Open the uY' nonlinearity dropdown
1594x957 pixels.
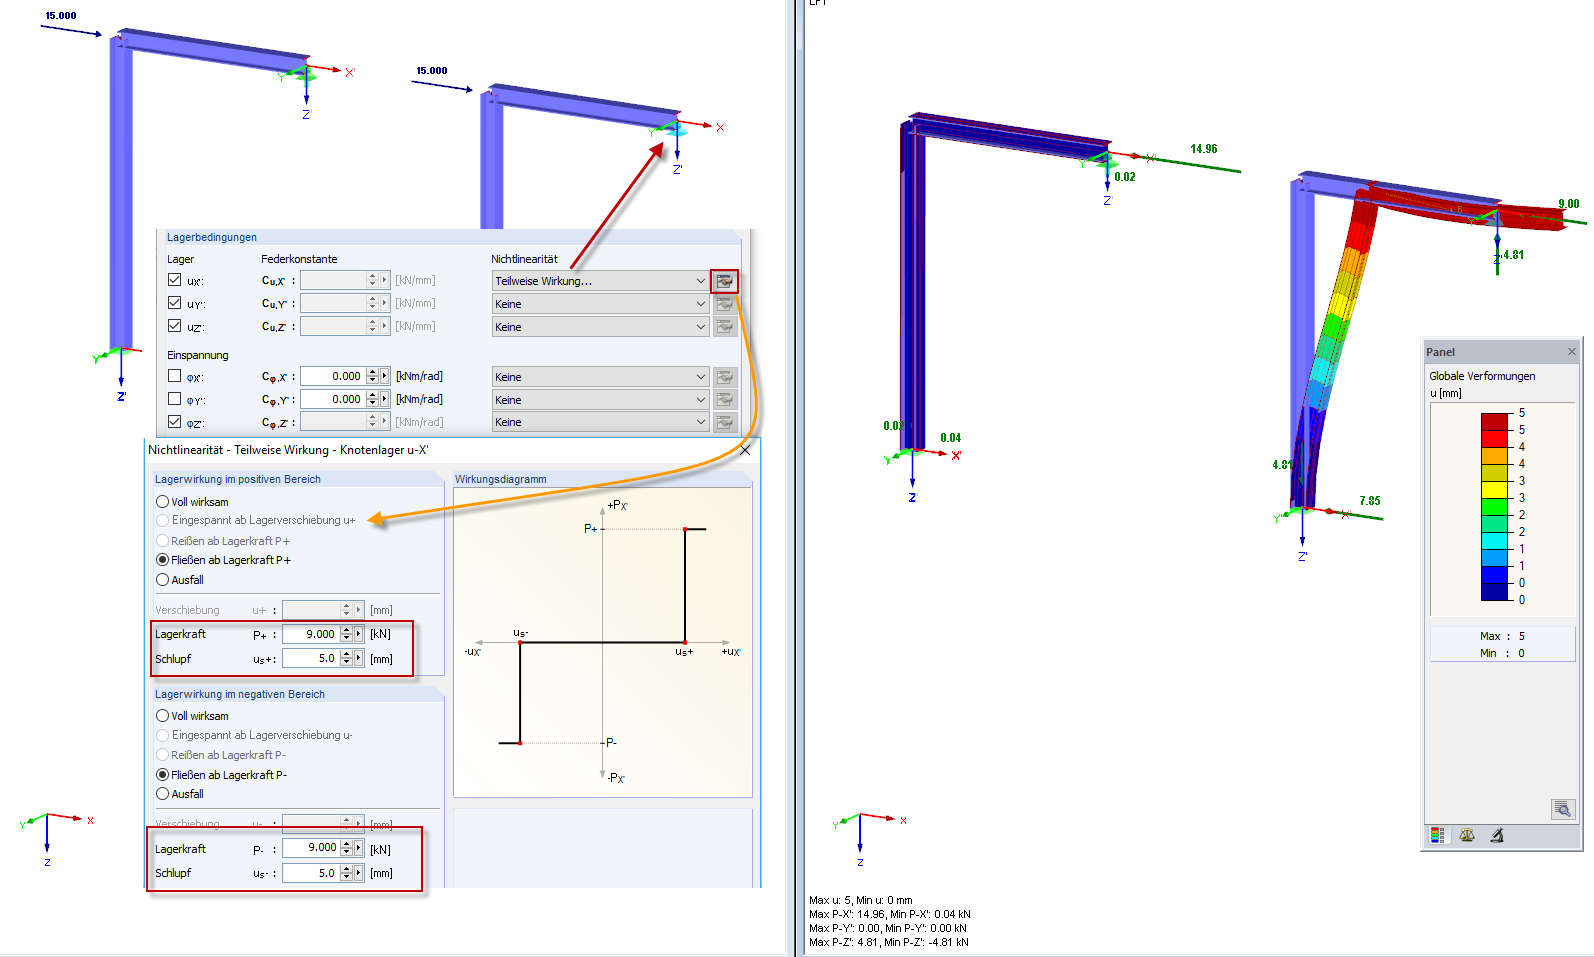[600, 304]
